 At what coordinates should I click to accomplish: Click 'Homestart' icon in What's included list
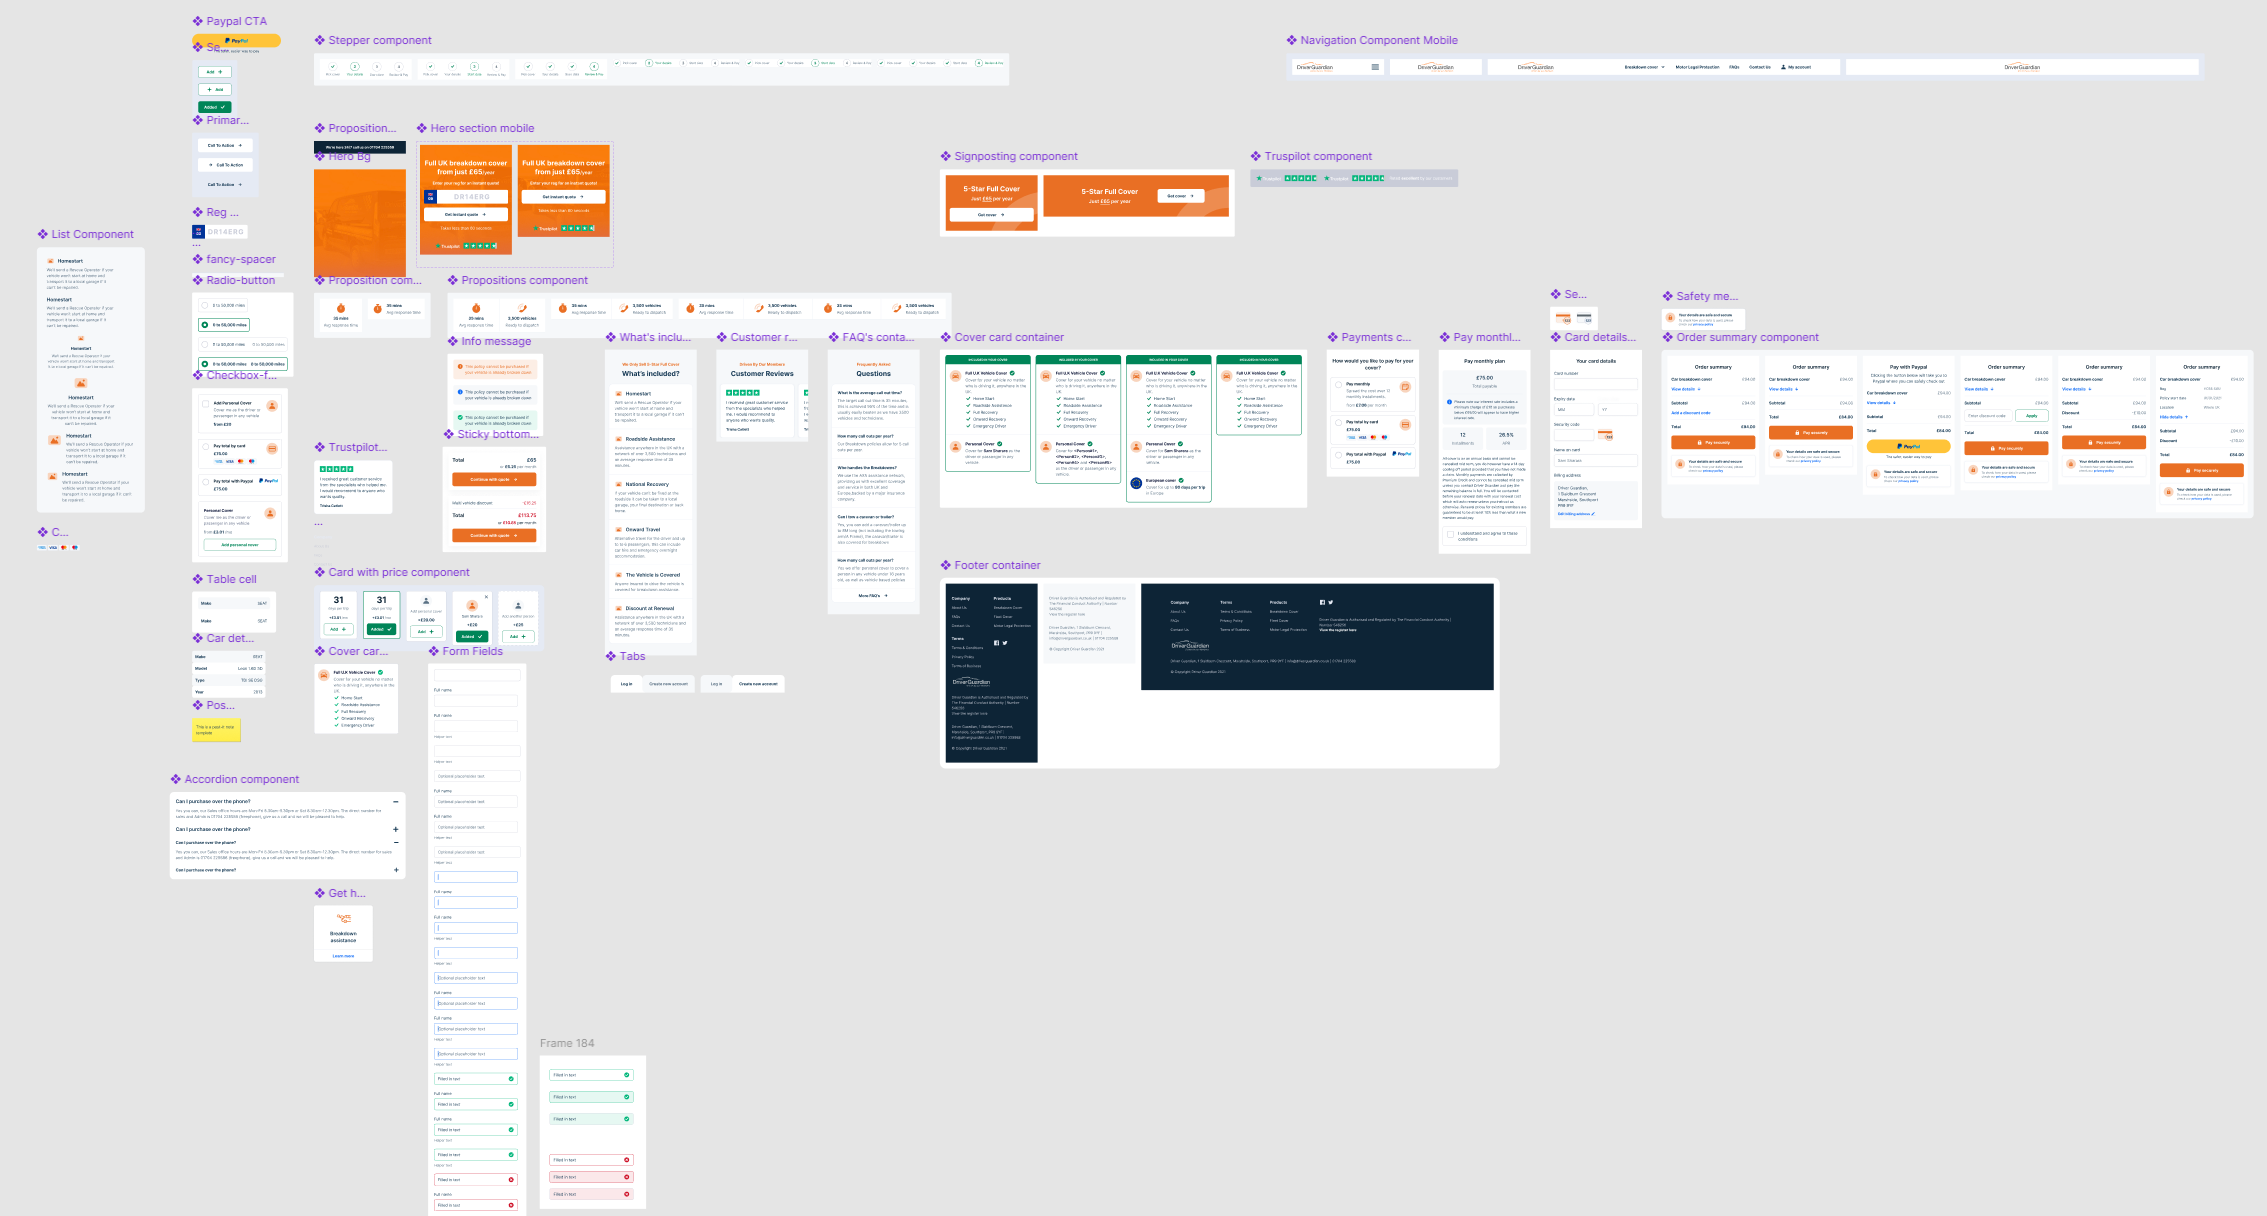pos(618,394)
